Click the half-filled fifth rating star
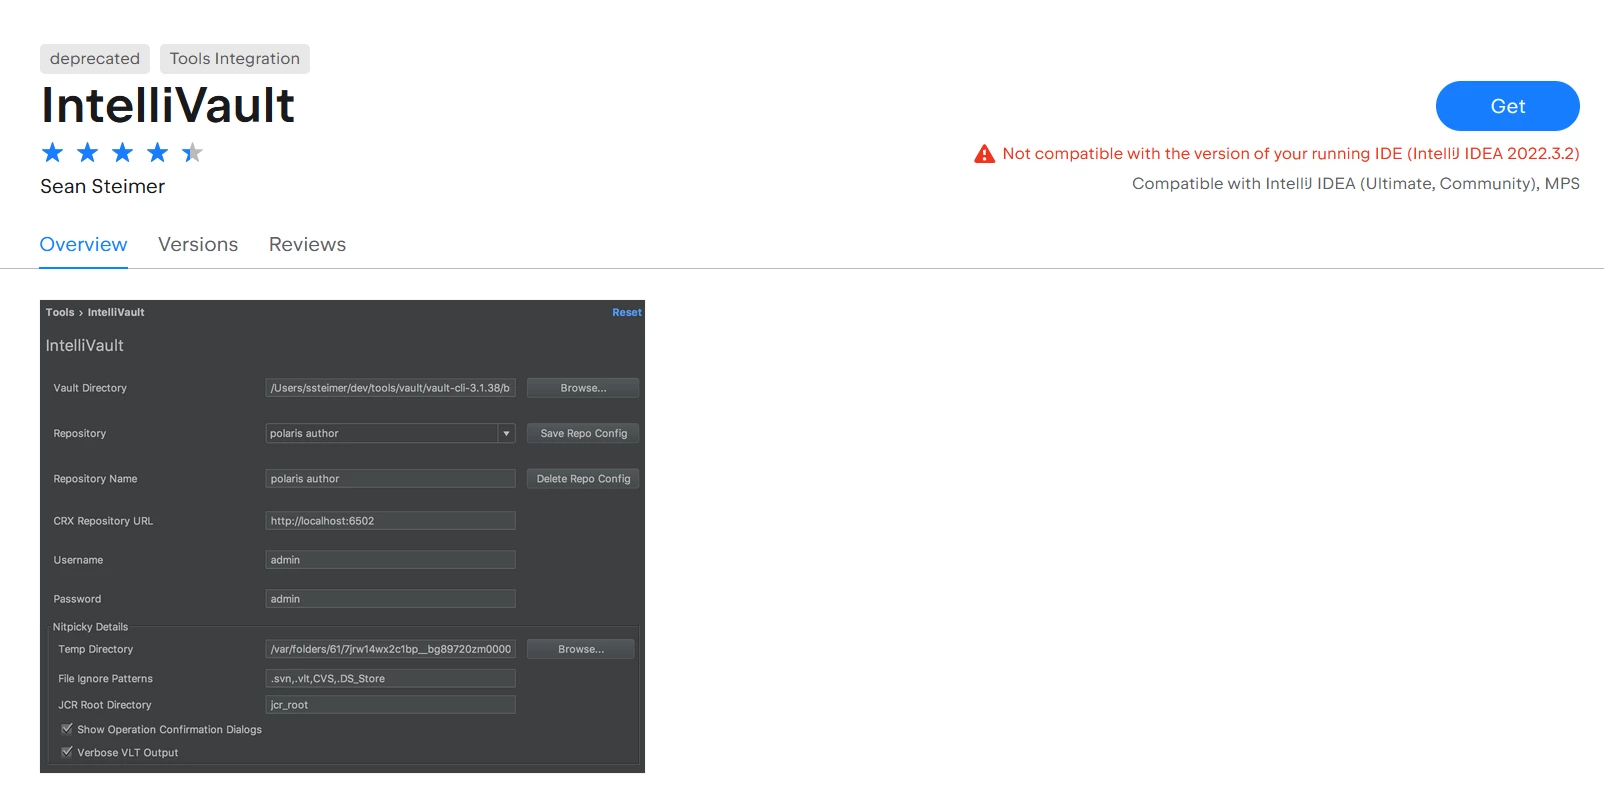 pos(192,152)
